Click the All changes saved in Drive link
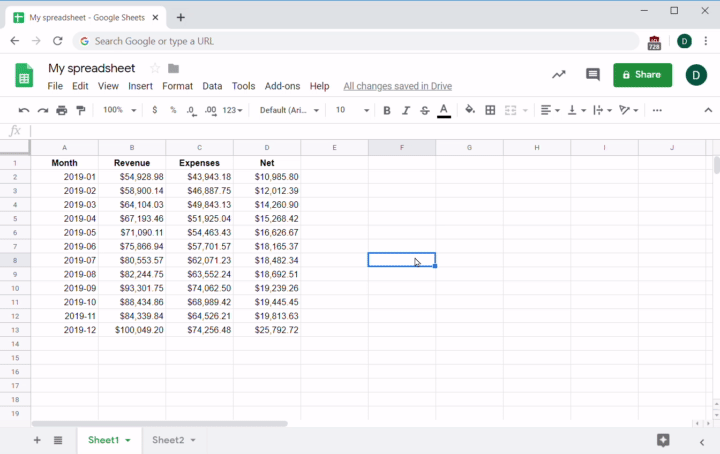The image size is (720, 454). click(x=397, y=87)
